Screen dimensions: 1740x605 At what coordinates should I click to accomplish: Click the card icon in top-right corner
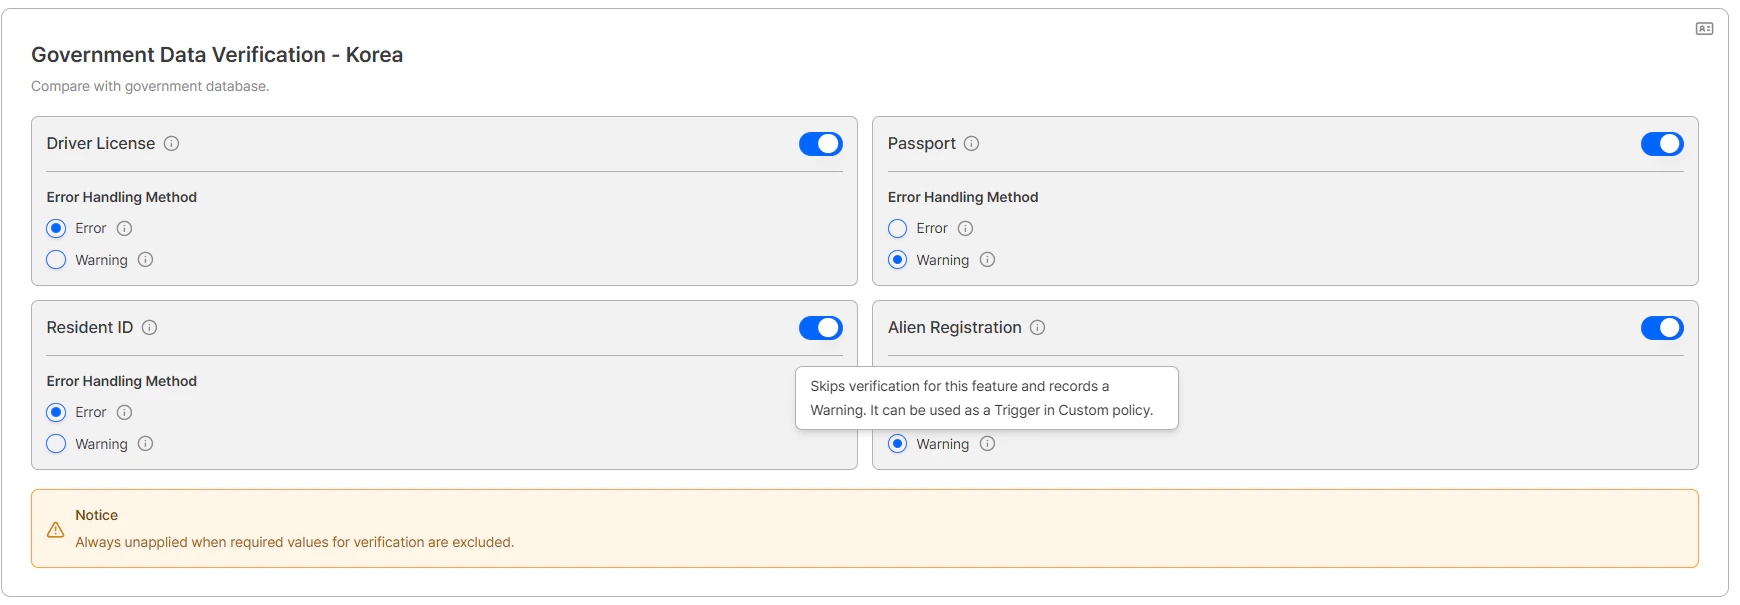(1705, 29)
